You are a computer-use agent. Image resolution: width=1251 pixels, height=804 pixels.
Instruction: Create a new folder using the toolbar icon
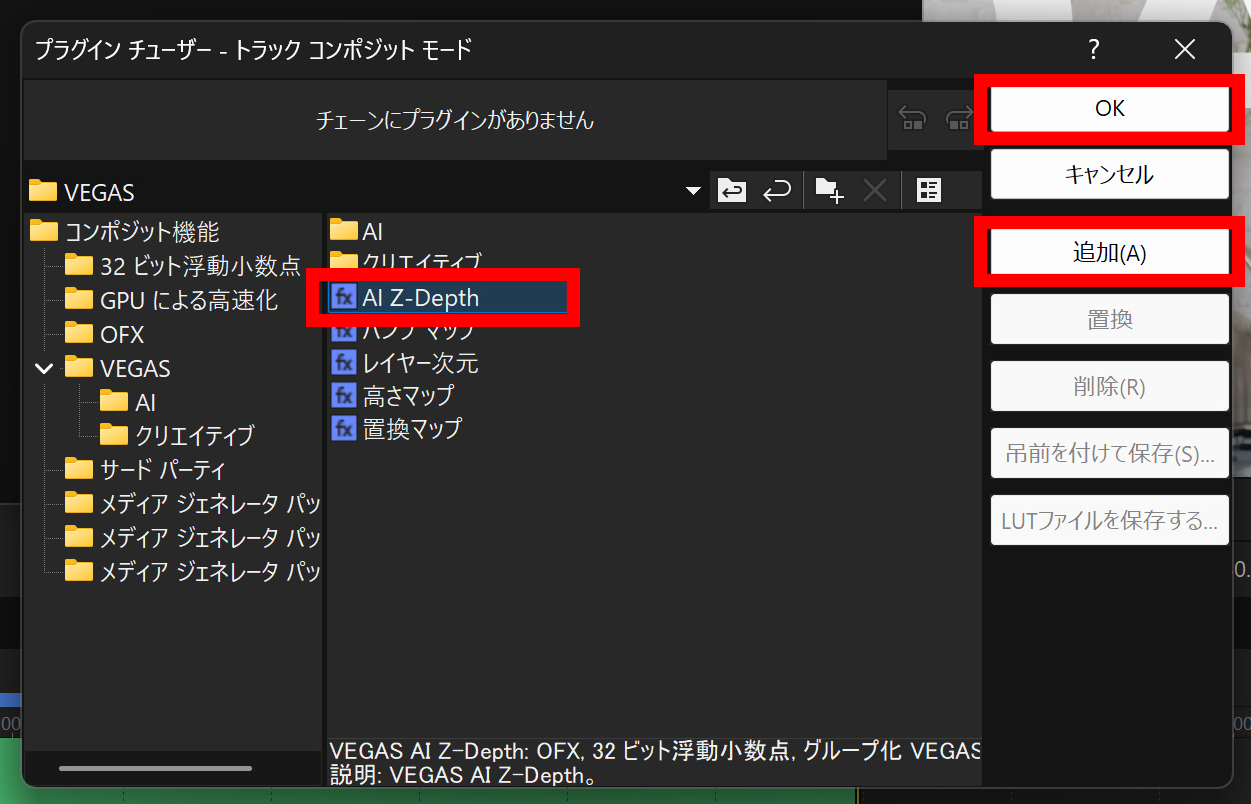click(828, 190)
